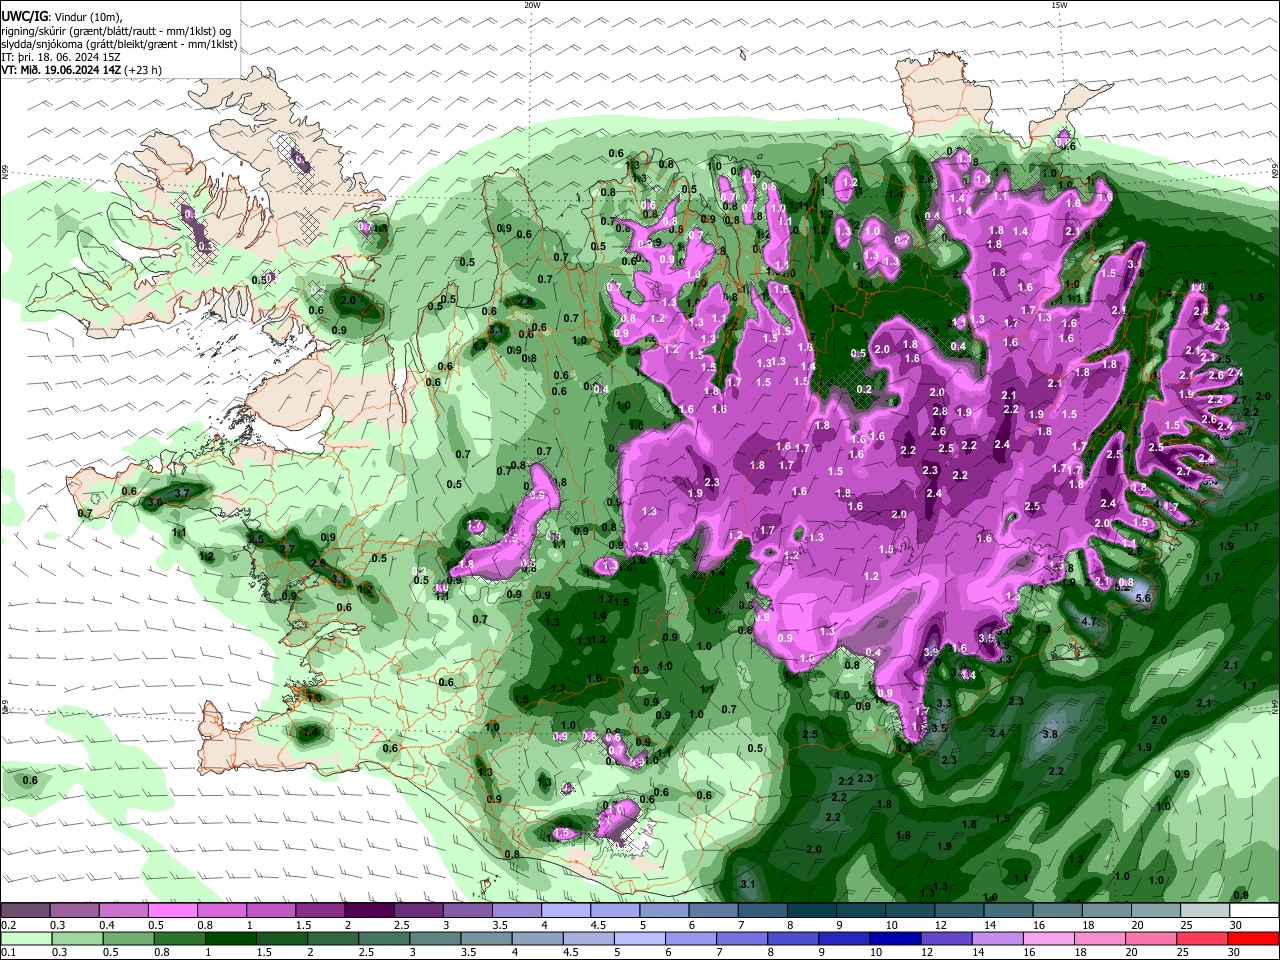Screen dimensions: 1280x960
Task: Select the darkest purple snow swatch between 2 and 2.5
Action: click(369, 911)
